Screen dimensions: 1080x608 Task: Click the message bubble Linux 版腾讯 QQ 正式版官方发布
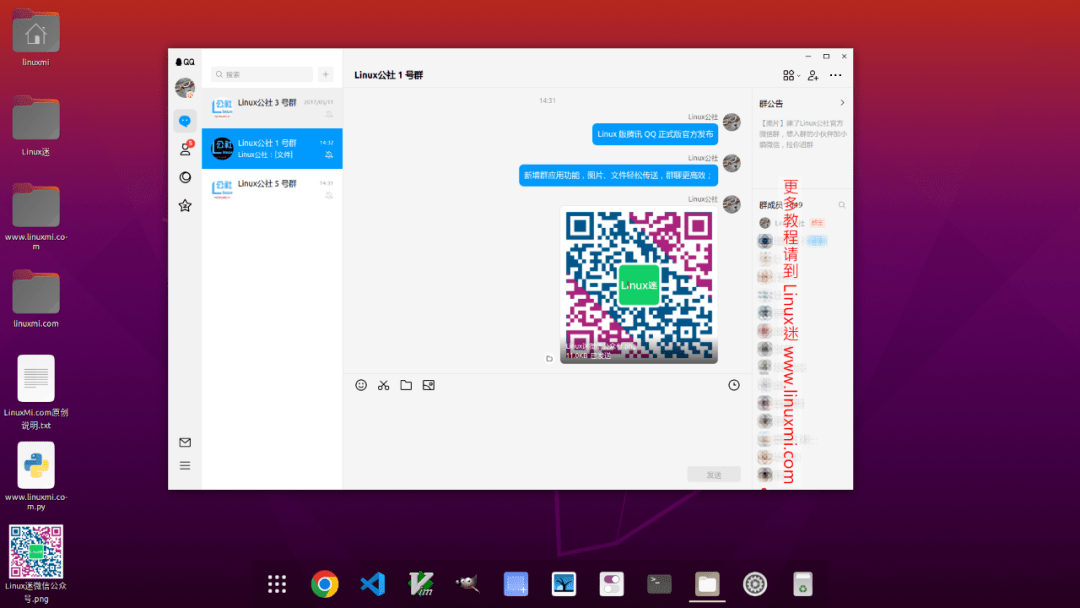tap(655, 134)
